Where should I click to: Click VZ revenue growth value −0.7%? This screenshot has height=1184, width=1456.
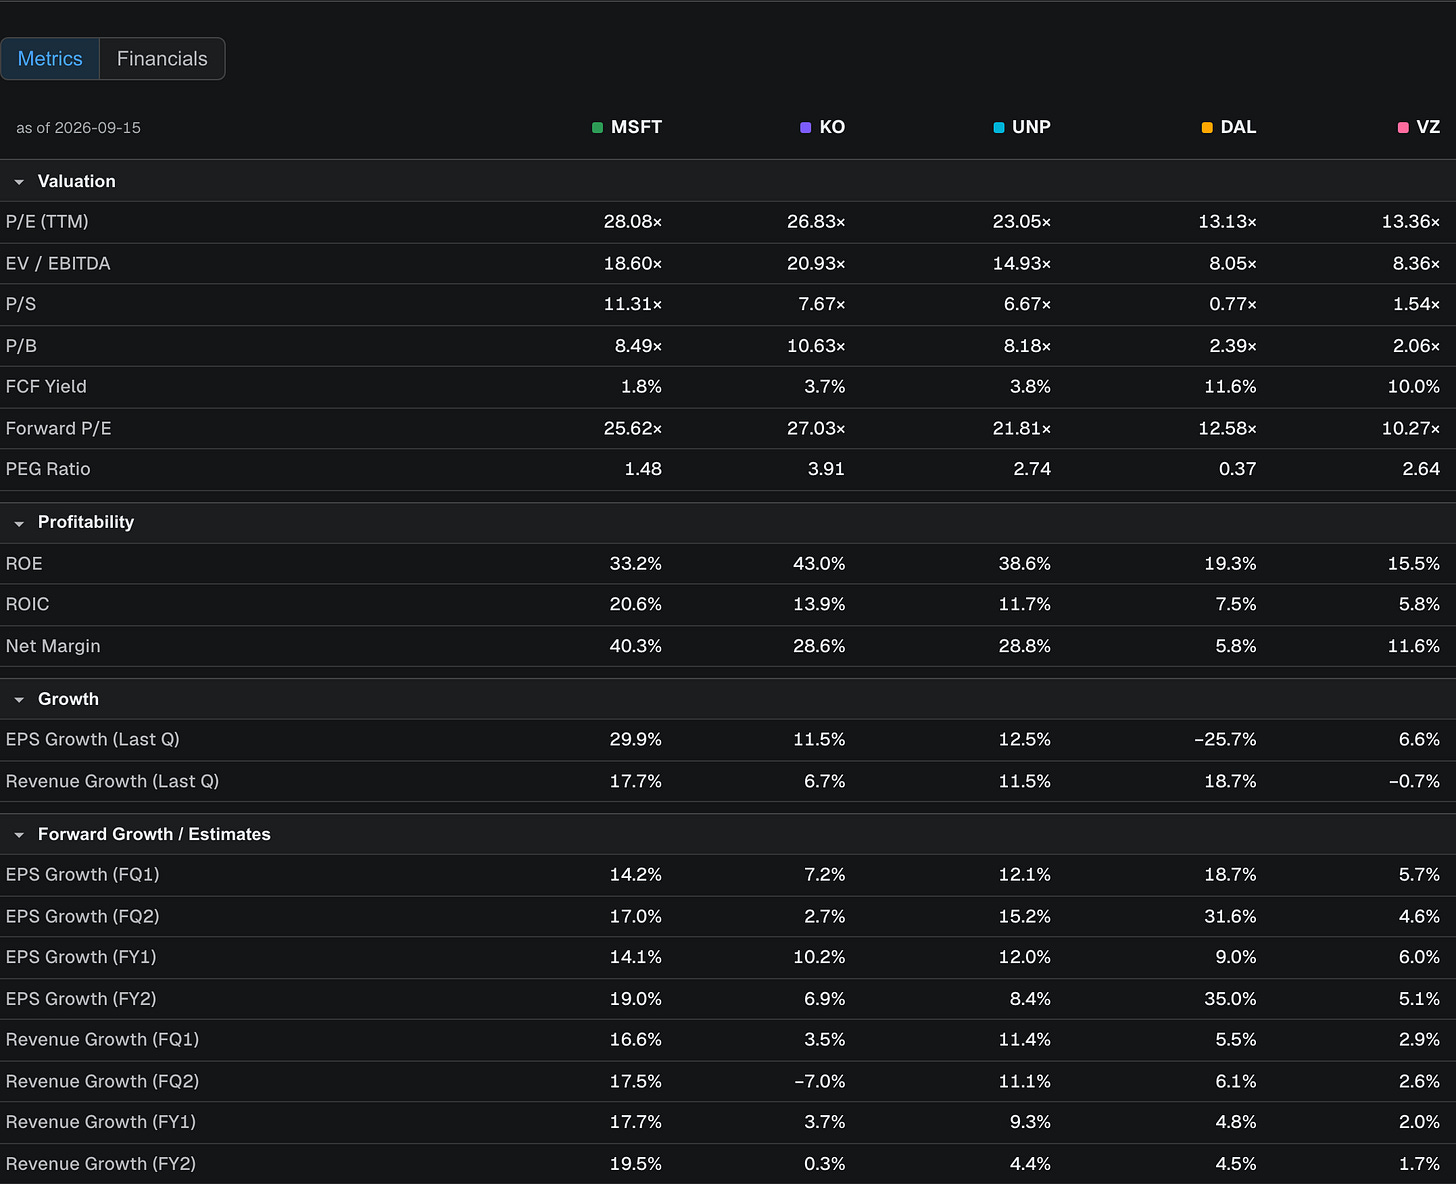(x=1414, y=782)
